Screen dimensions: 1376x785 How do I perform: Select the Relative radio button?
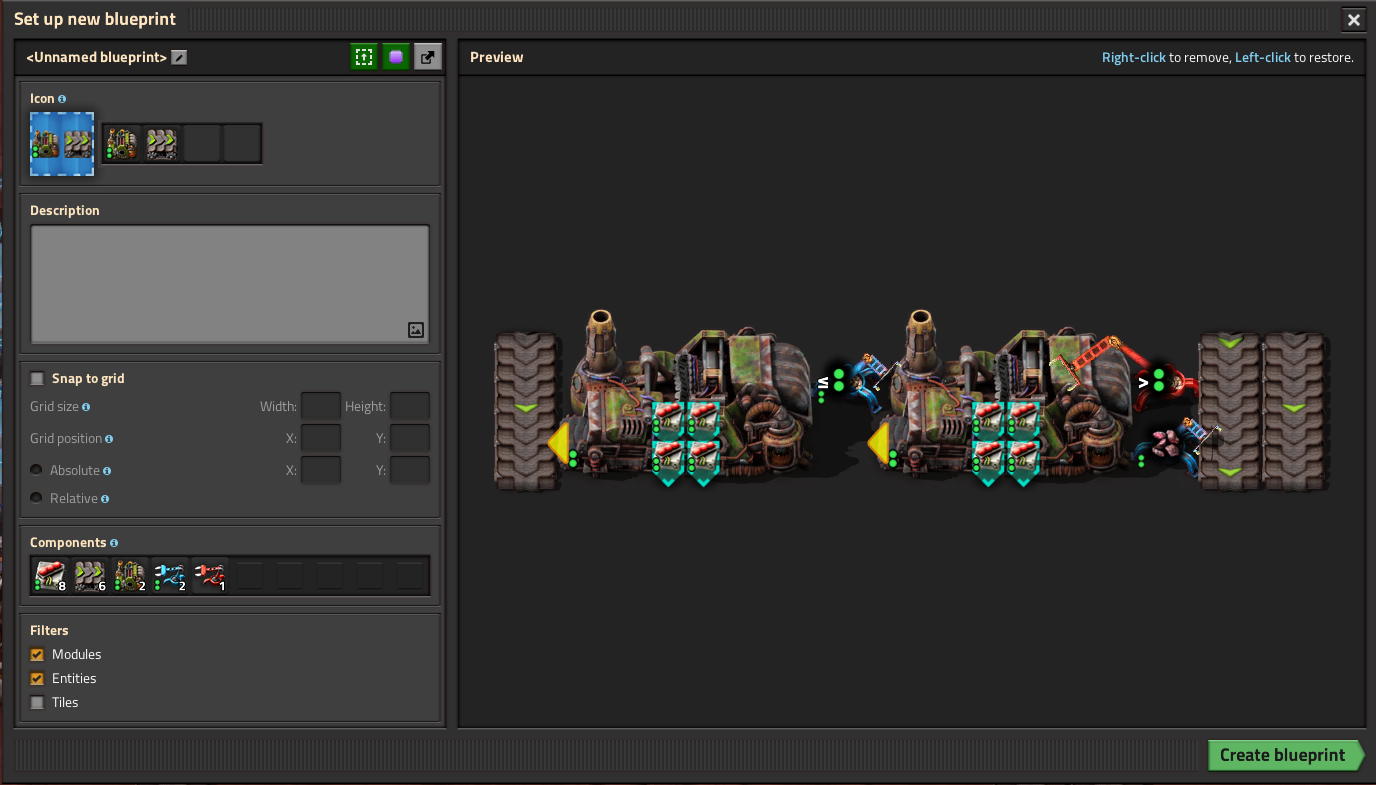click(x=37, y=498)
